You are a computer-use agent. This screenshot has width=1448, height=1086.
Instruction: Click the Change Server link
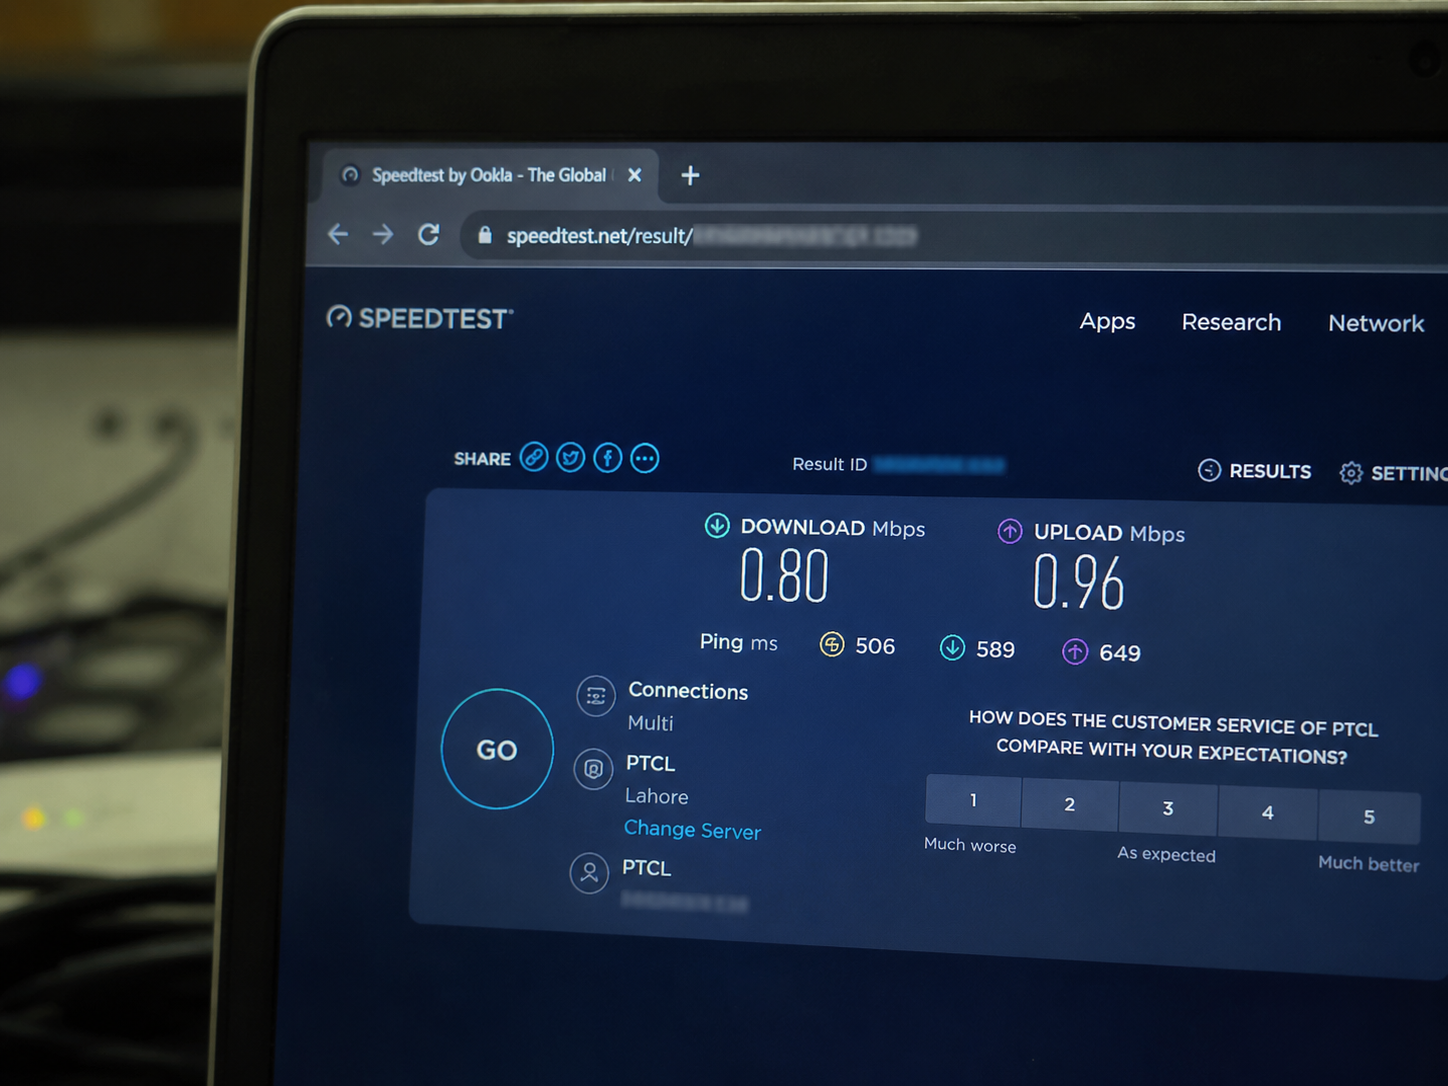pyautogui.click(x=692, y=830)
